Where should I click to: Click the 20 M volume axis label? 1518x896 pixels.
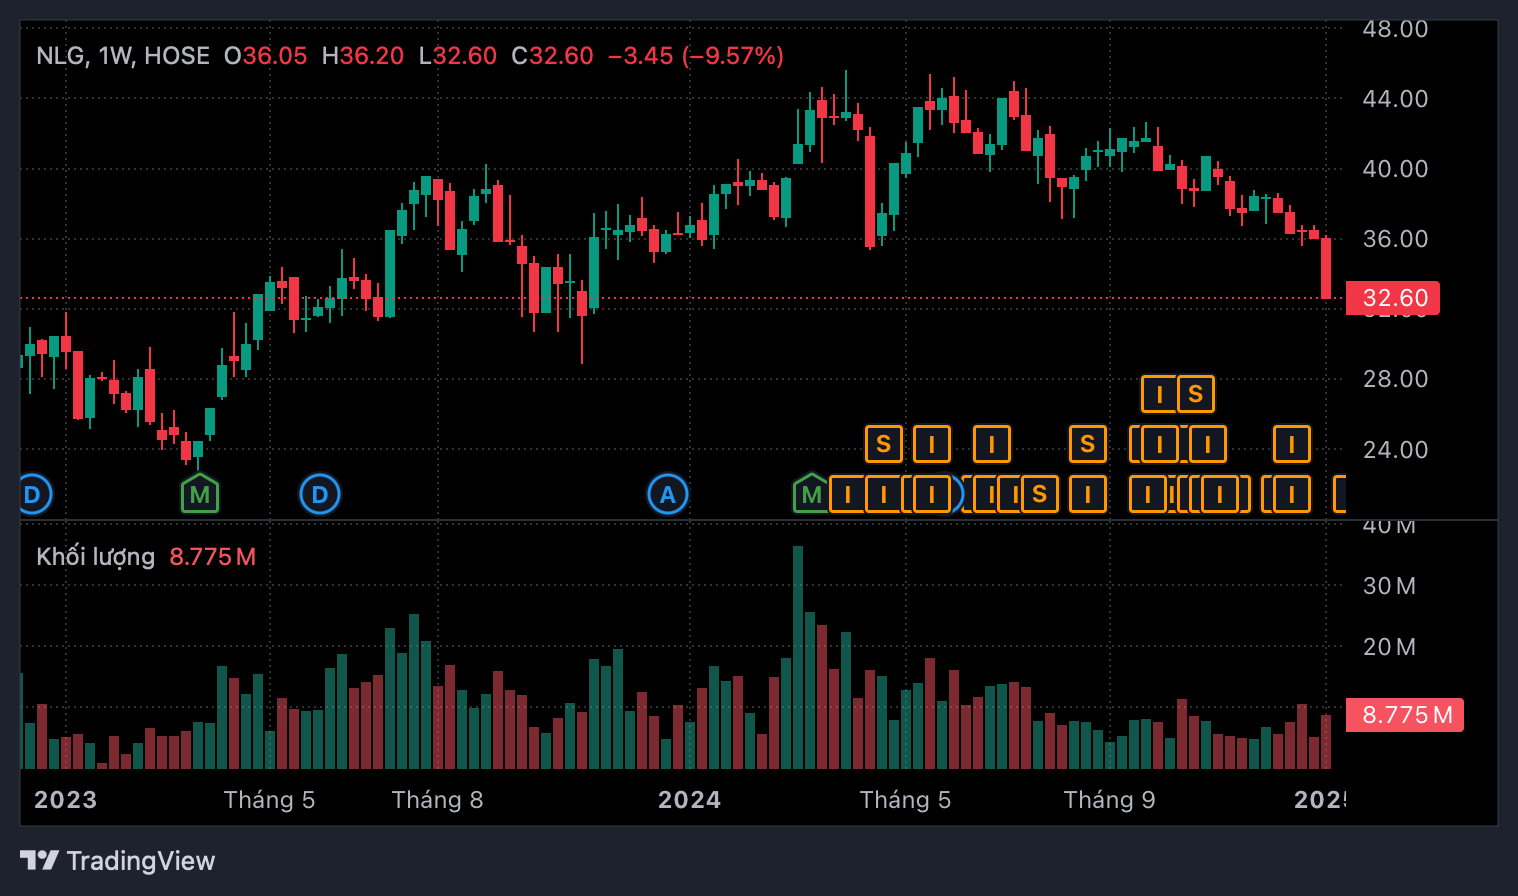1389,647
